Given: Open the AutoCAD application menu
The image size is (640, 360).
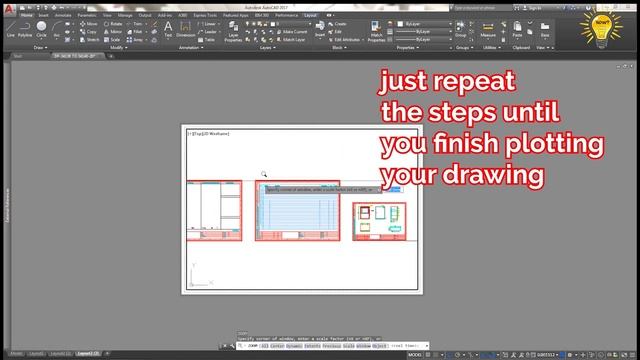Looking at the screenshot, I should click(x=9, y=9).
